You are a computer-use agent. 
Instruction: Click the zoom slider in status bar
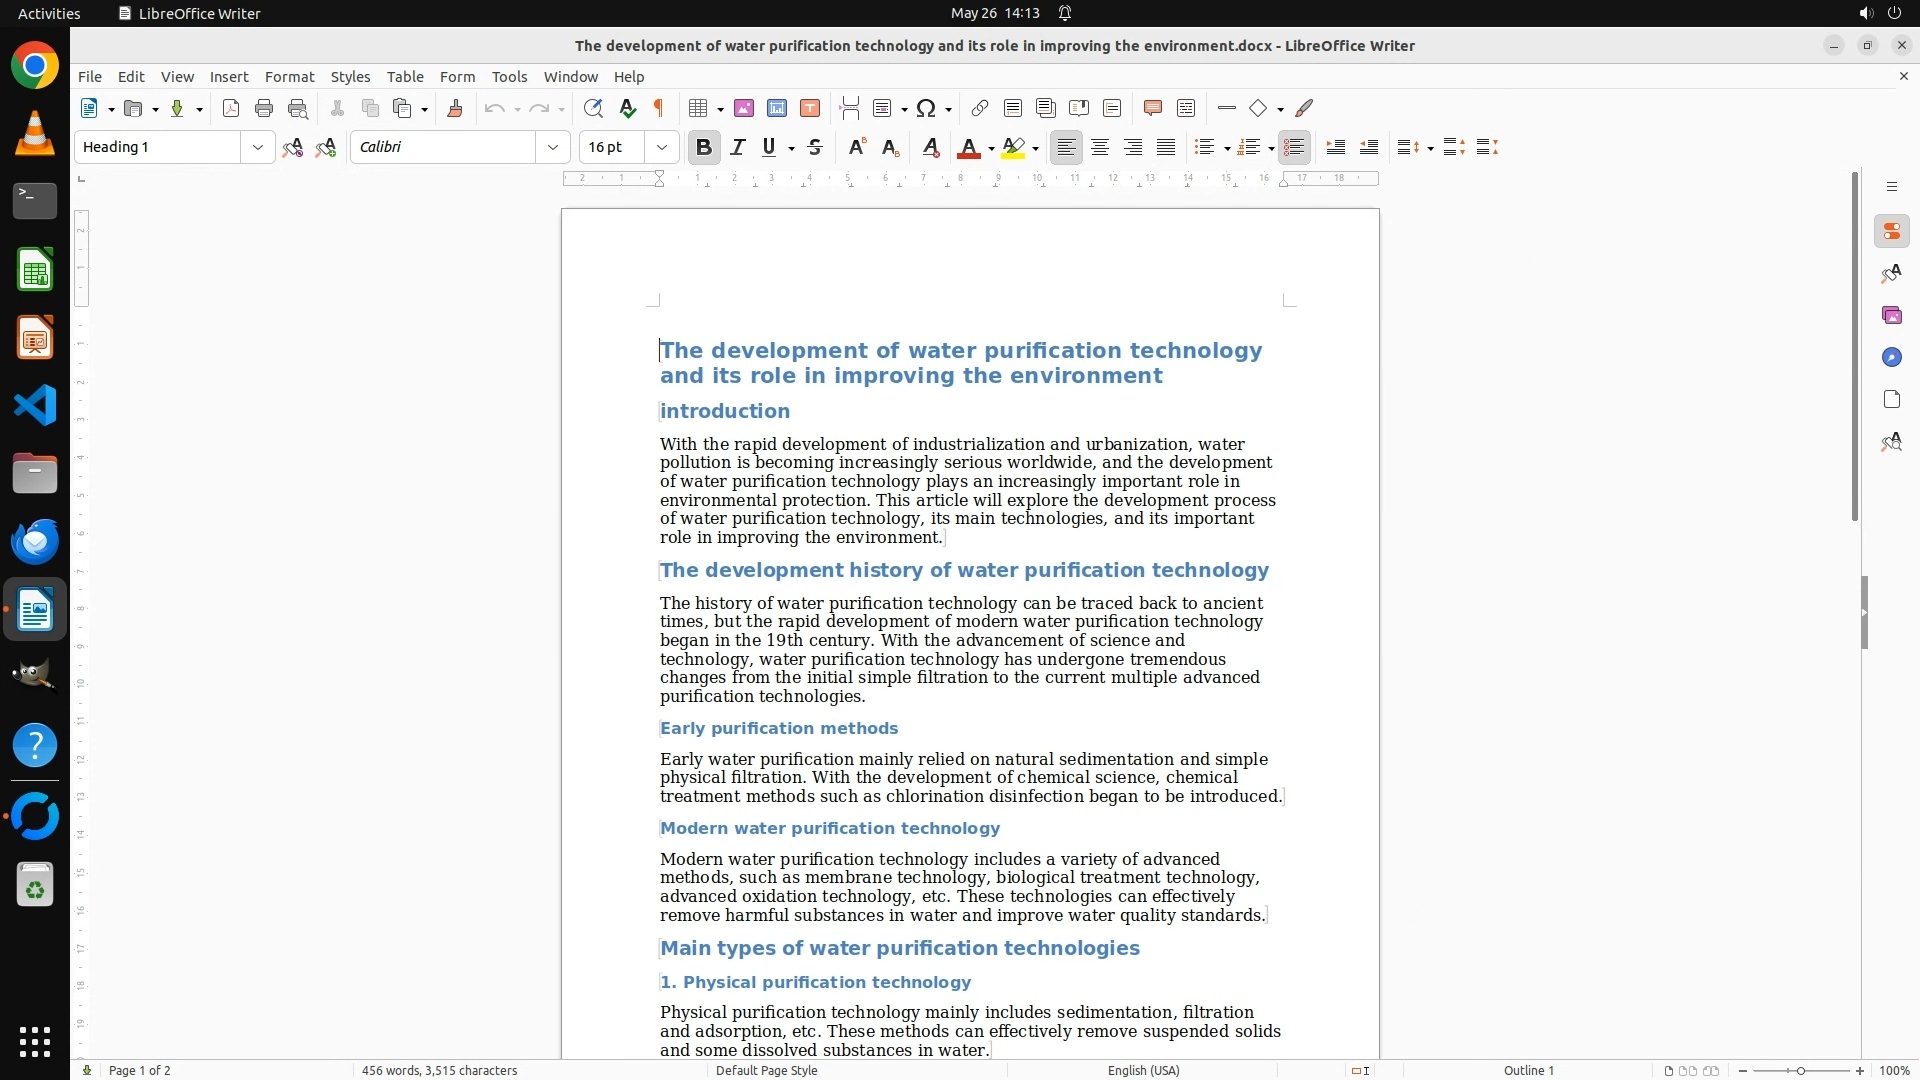point(1800,1070)
